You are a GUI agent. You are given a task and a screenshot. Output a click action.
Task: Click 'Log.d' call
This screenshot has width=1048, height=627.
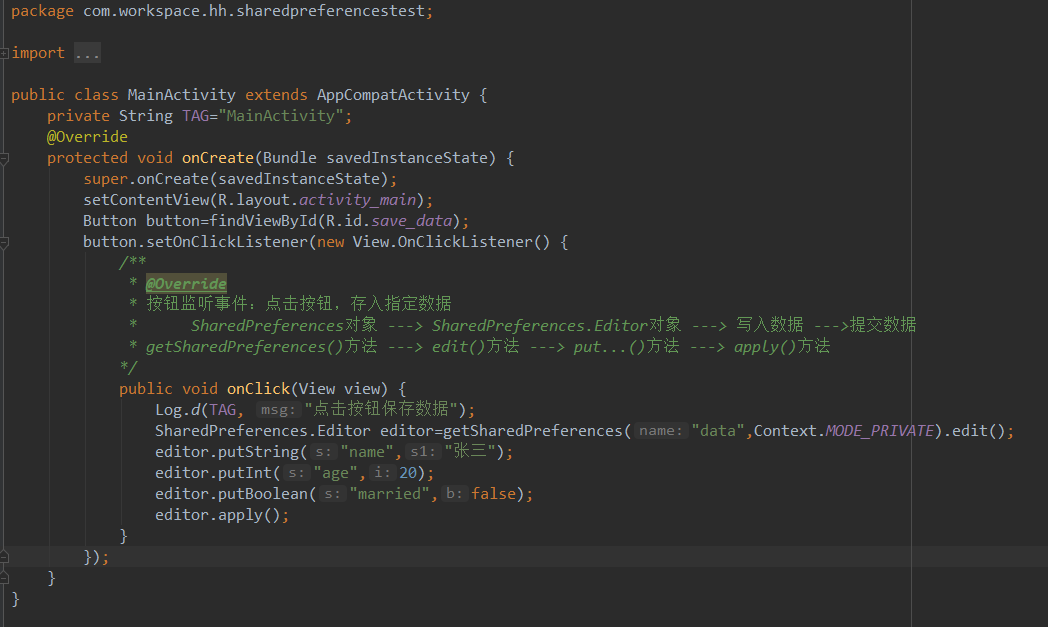click(x=178, y=410)
